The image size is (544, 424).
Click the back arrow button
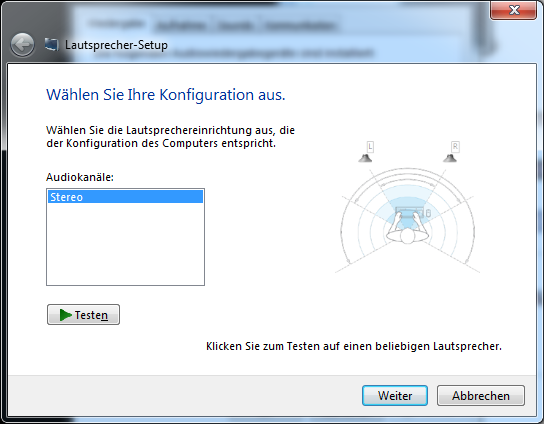[x=23, y=45]
